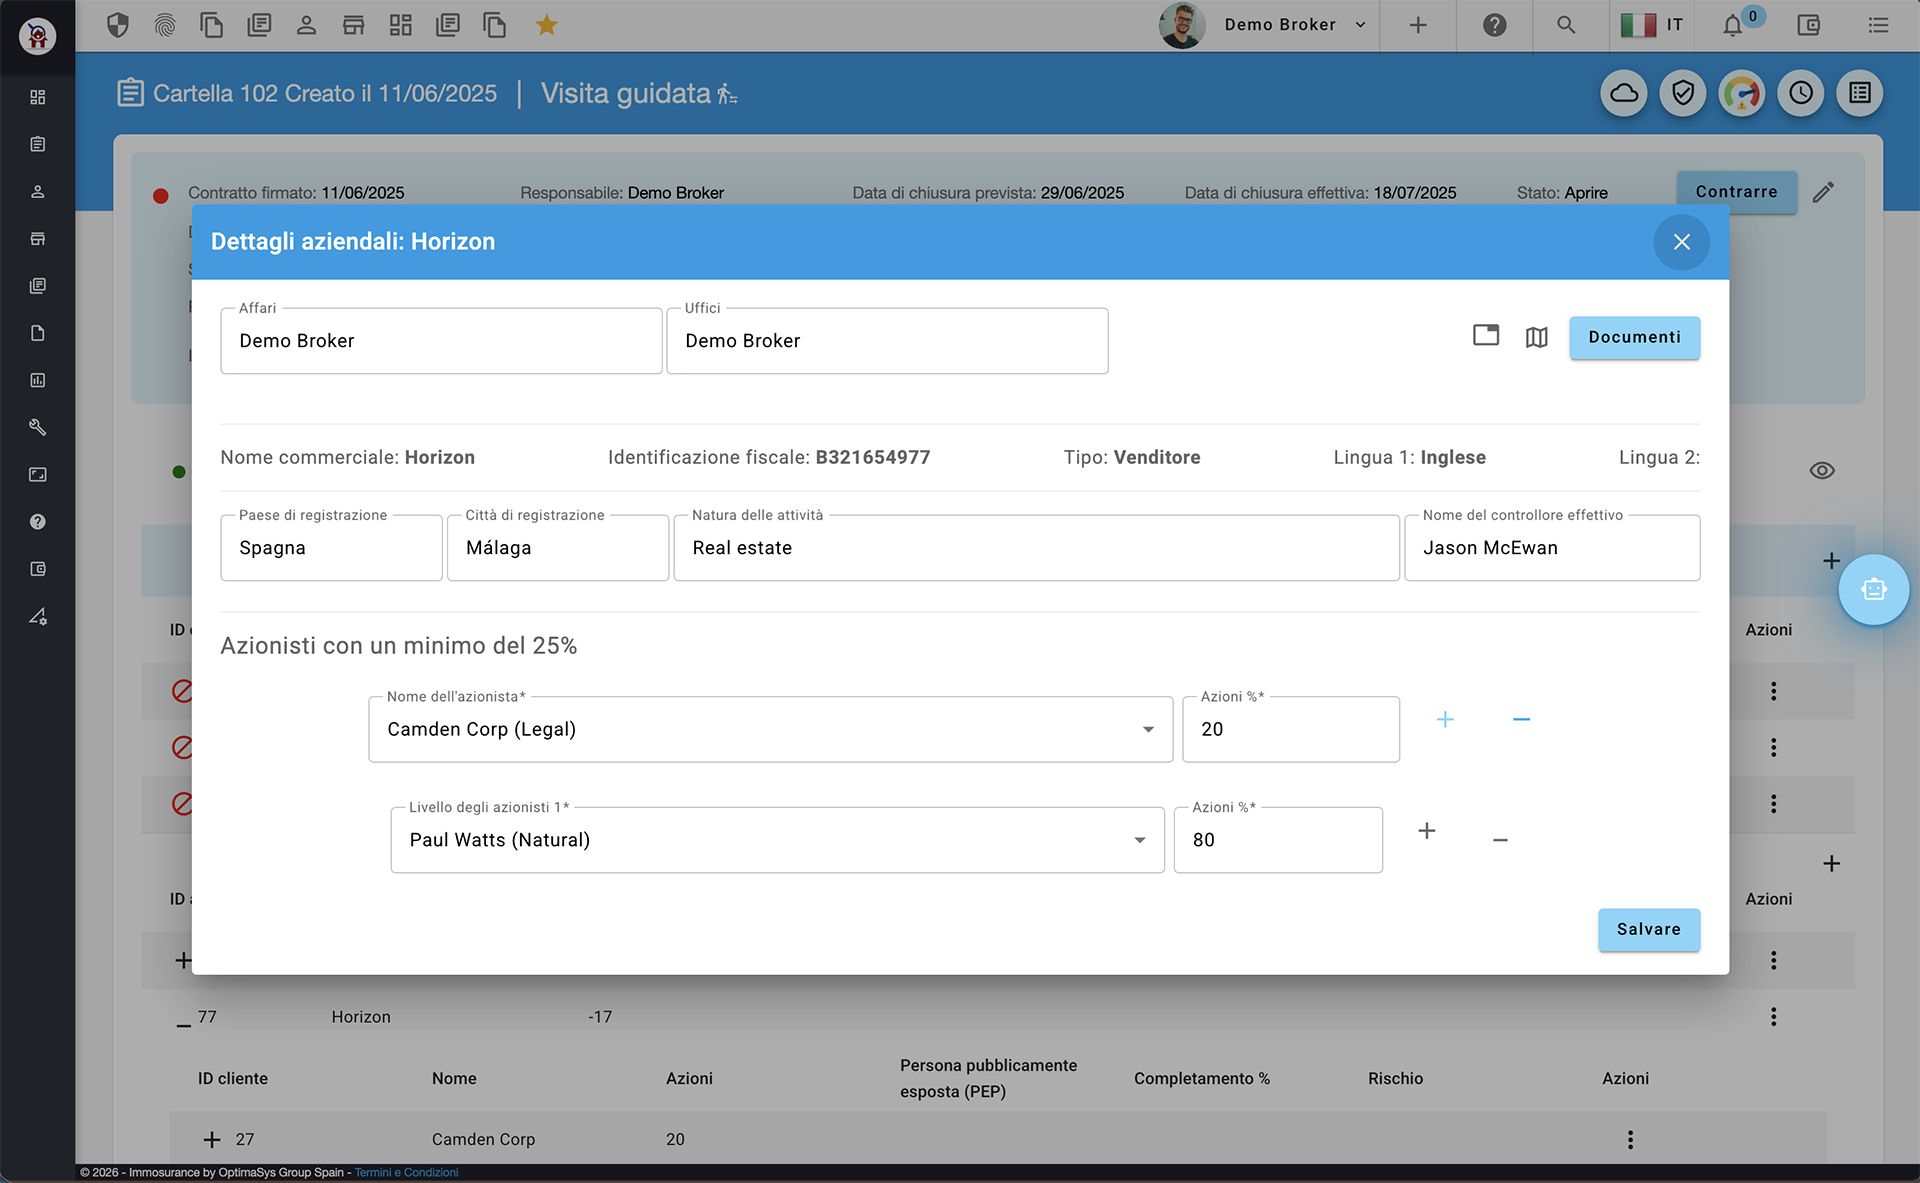The image size is (1920, 1183).
Task: Click the map icon in company details
Action: click(1536, 337)
